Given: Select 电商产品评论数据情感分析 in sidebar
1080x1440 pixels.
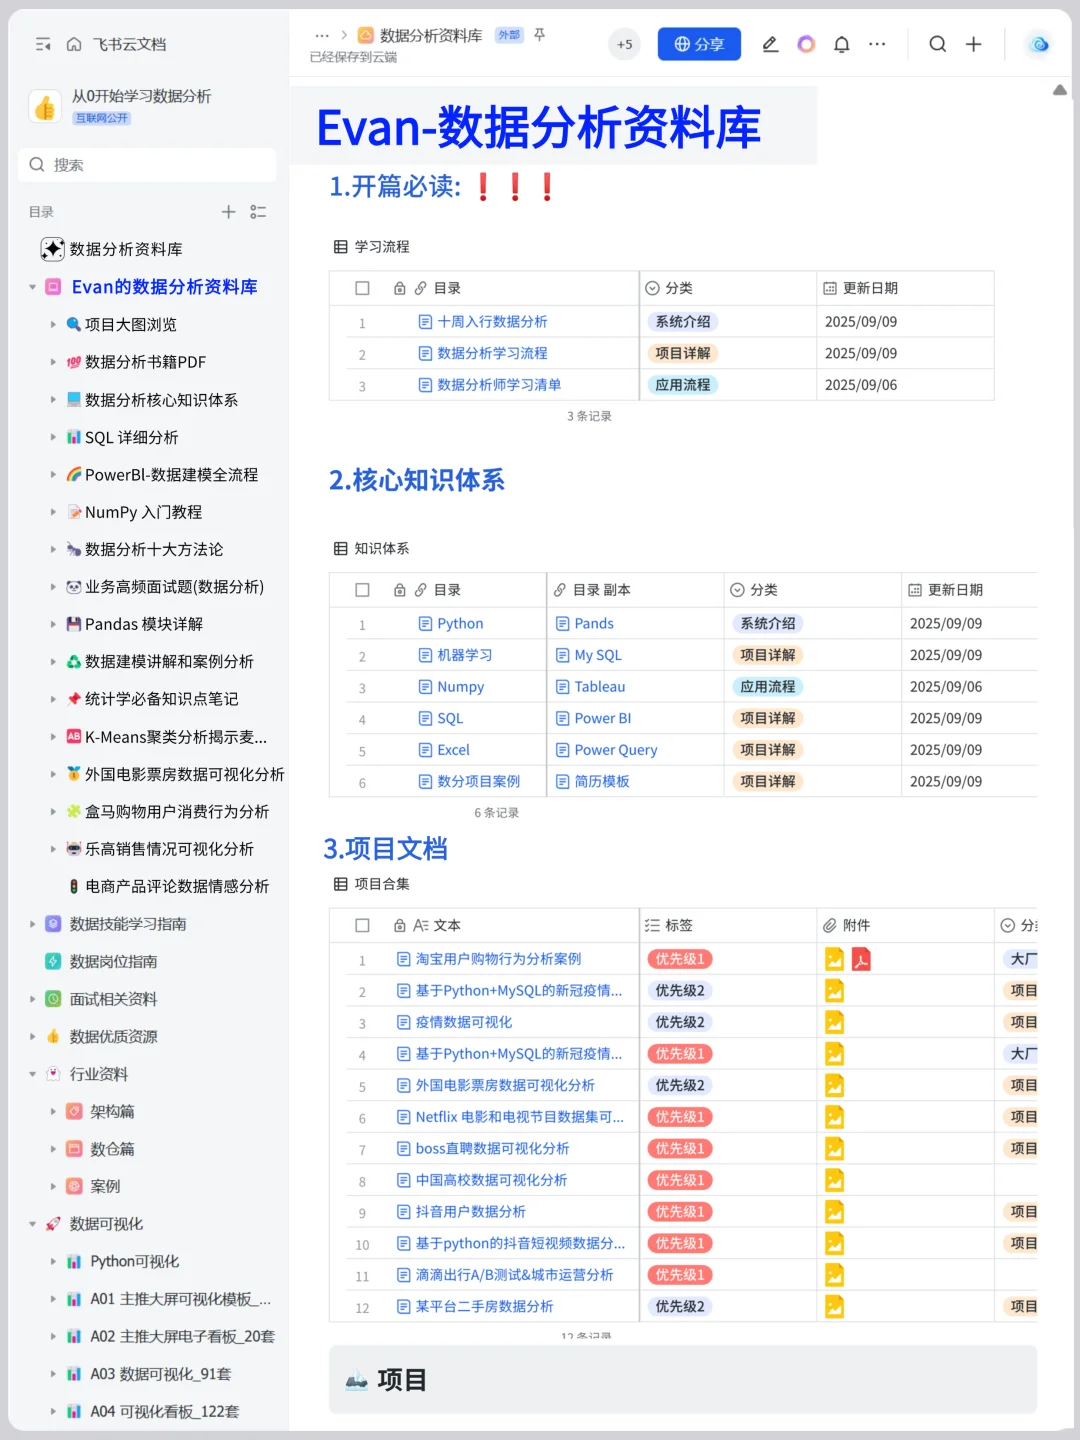Looking at the screenshot, I should 177,886.
